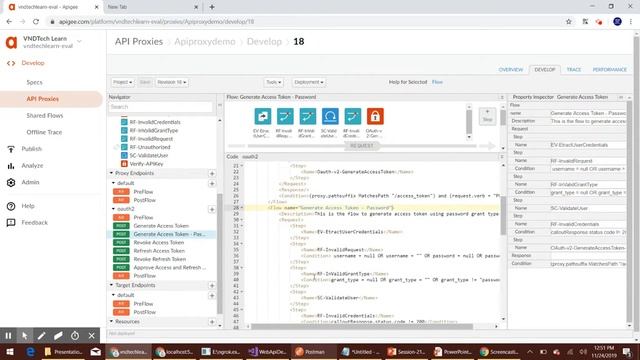The height and width of the screenshot is (360, 640).
Task: Open the Analyze section icon
Action: pos(11,166)
